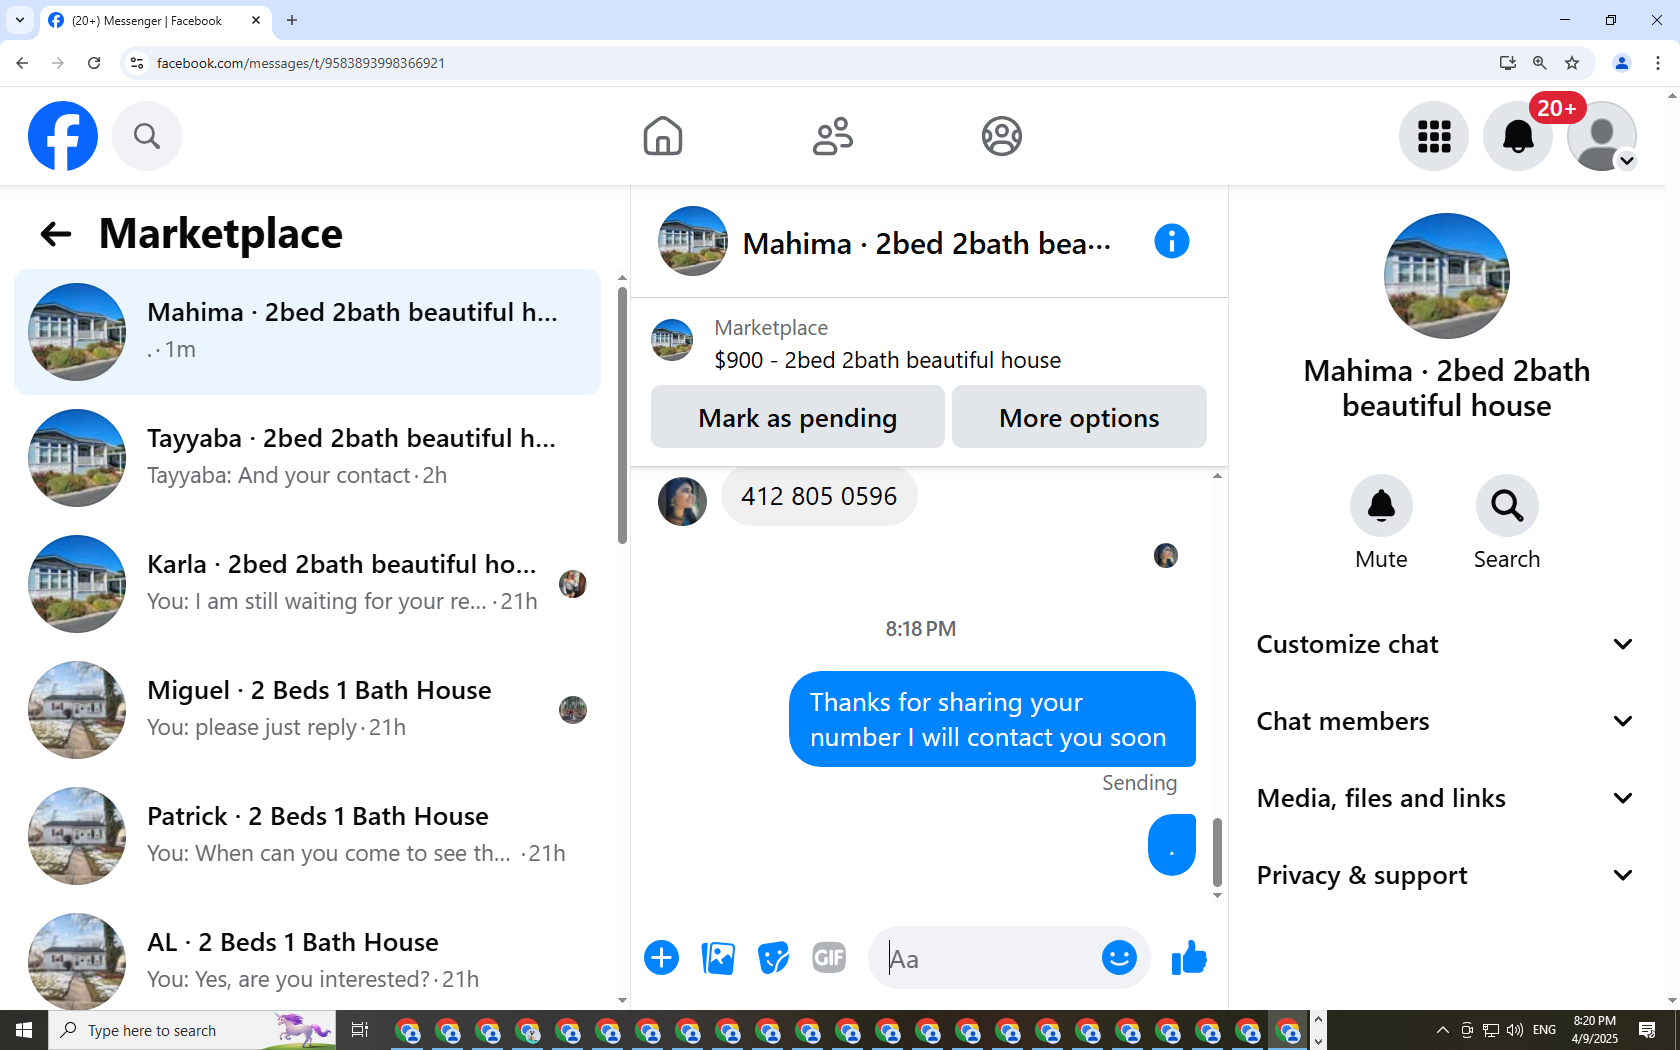Screen dimensions: 1680x1050
Task: Open the taskbar volume control
Action: pos(1515,1030)
